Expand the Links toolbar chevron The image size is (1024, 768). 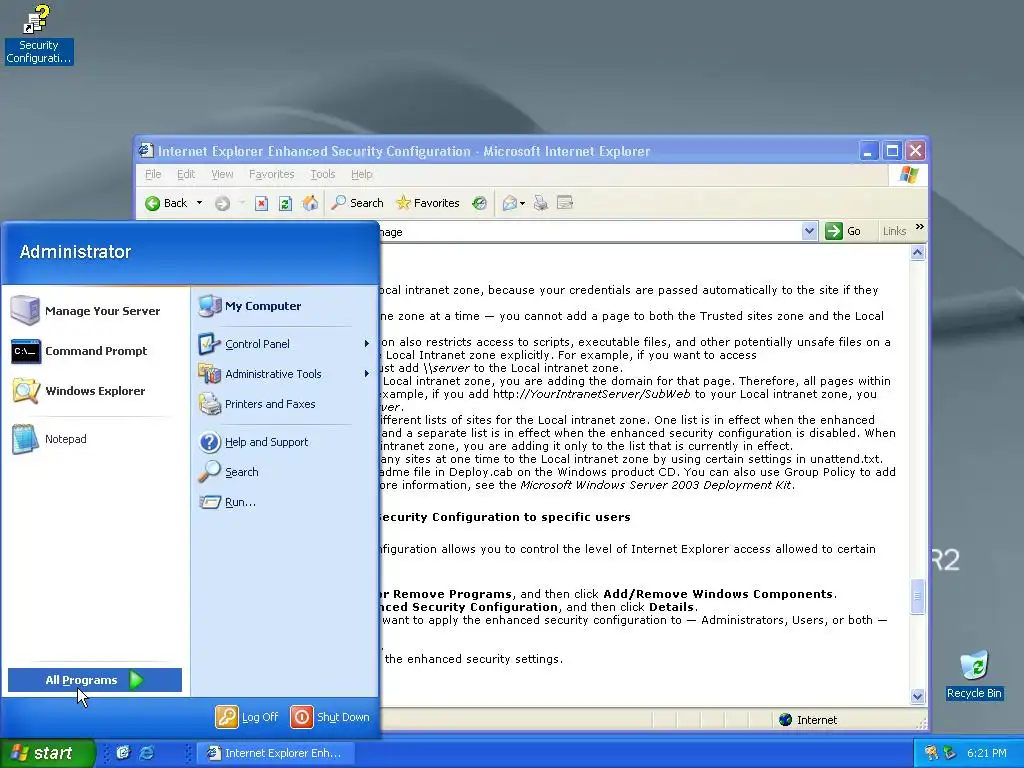tap(920, 227)
